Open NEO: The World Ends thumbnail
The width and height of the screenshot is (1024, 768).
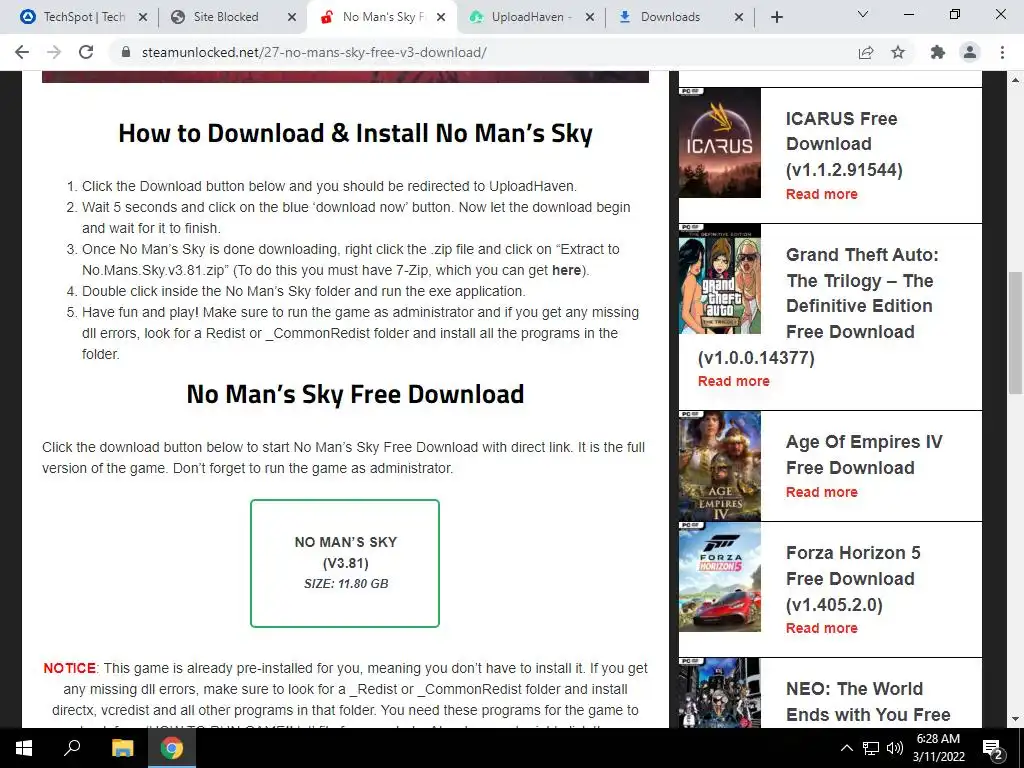pos(720,693)
